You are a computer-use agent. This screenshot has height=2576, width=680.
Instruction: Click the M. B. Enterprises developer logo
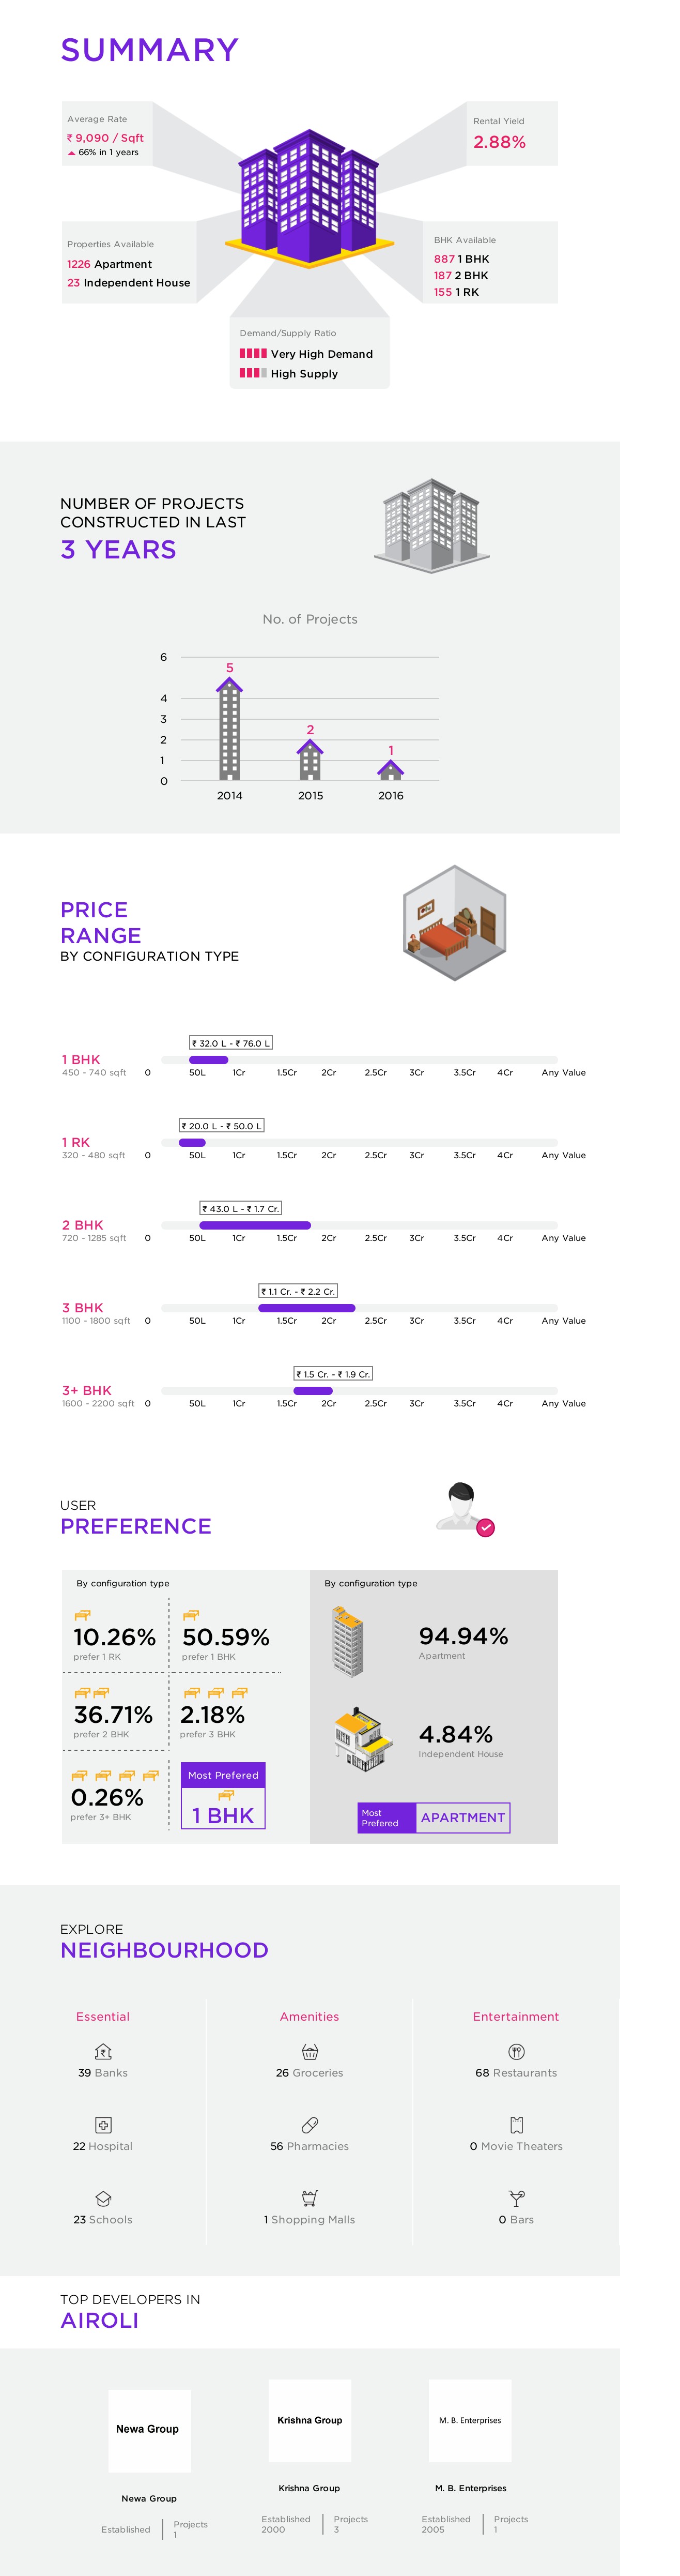(470, 2420)
